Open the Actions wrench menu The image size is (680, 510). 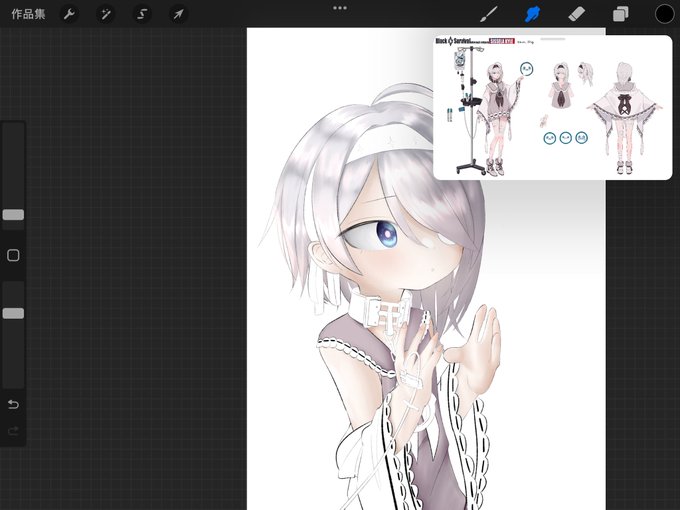pyautogui.click(x=69, y=14)
